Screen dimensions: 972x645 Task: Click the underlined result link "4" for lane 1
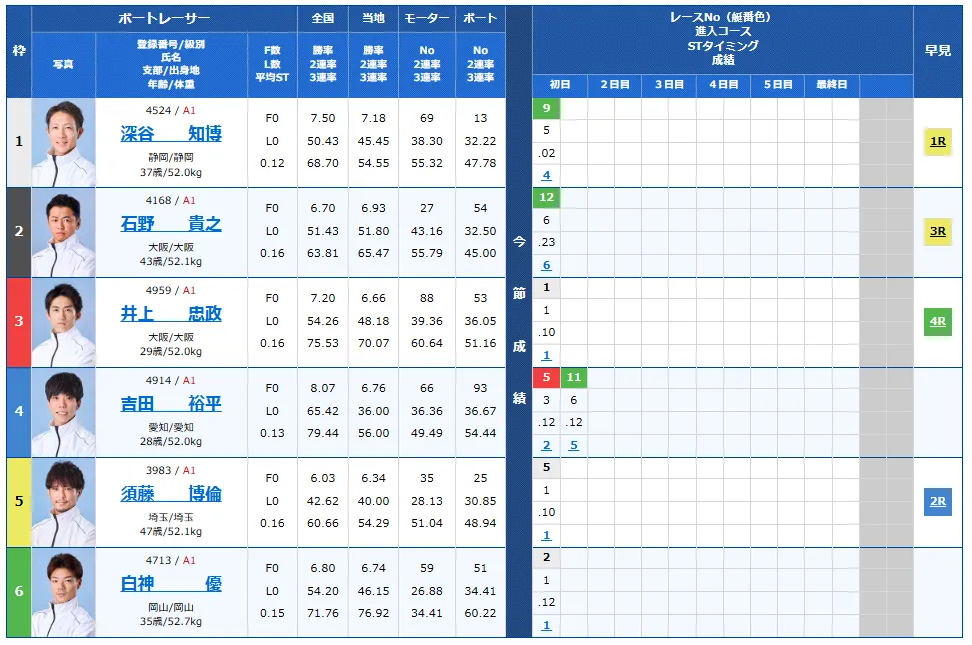546,174
